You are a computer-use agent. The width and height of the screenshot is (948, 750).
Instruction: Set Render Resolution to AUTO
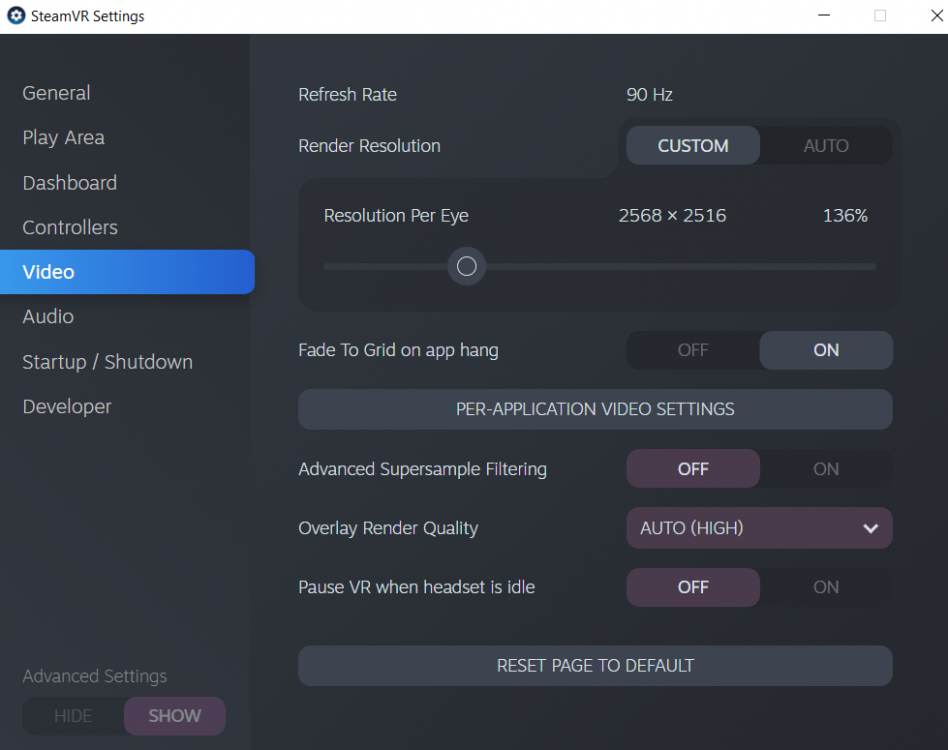826,146
